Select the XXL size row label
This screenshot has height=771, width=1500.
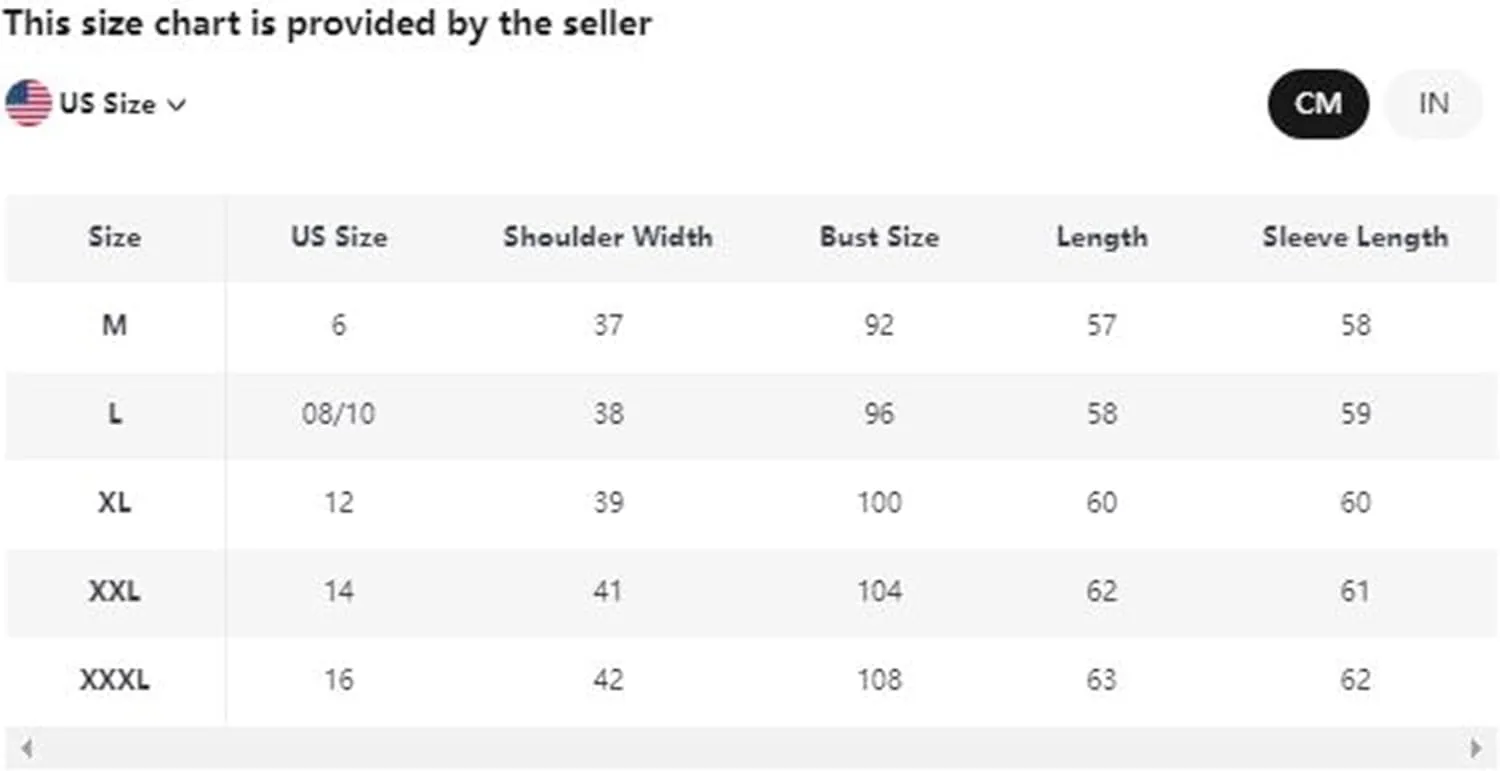114,591
